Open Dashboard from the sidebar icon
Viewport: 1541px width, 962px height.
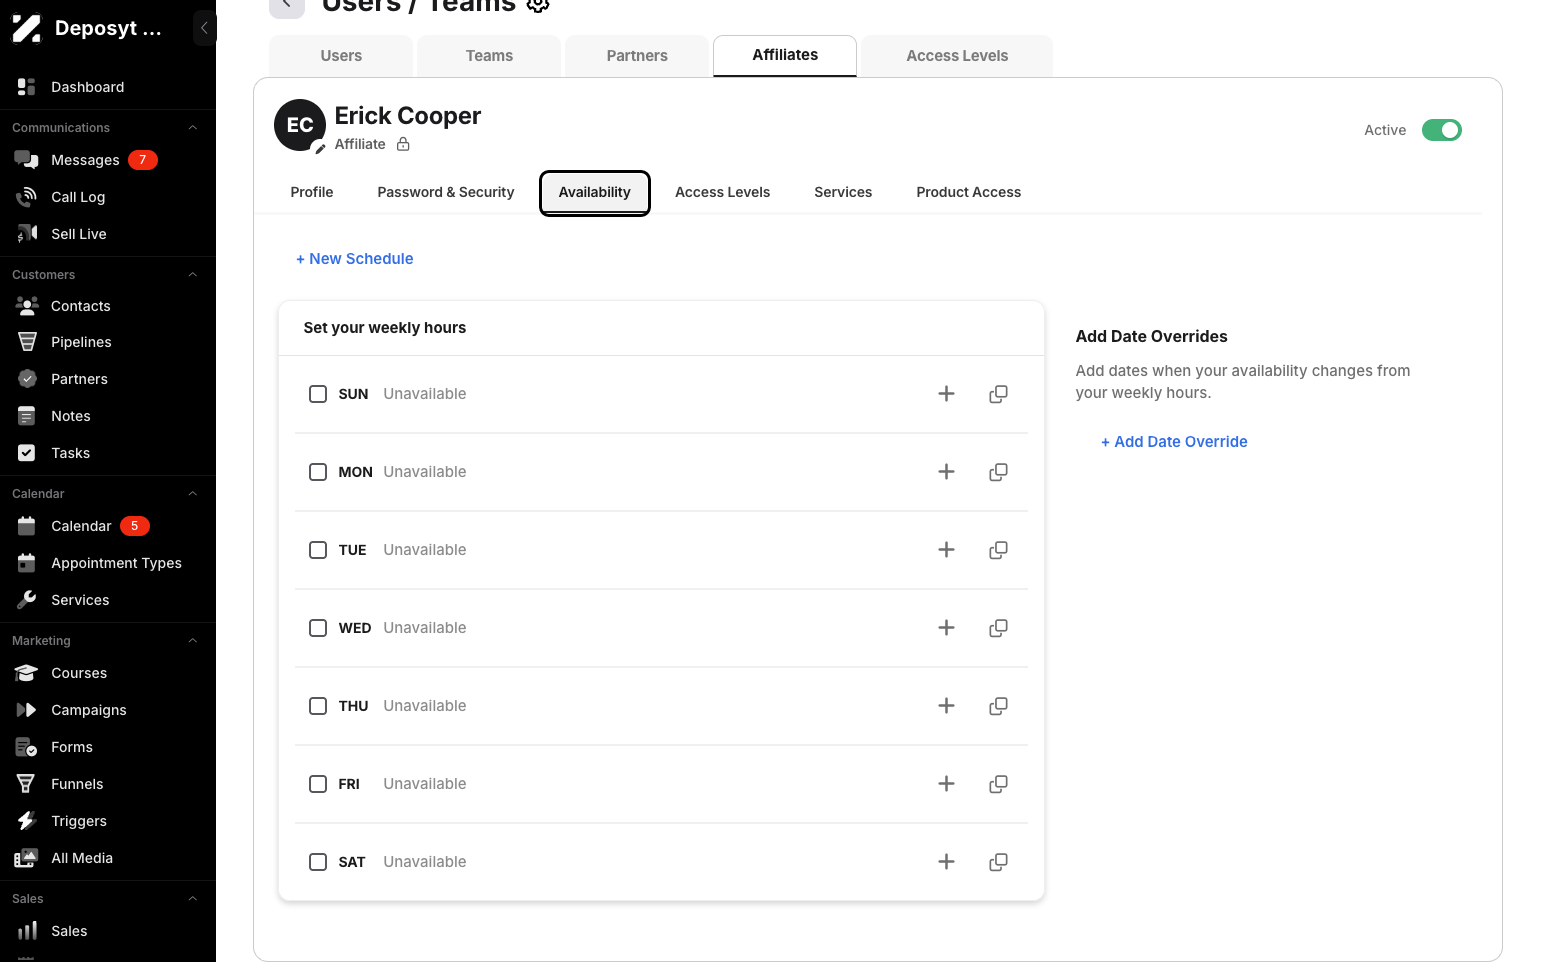point(27,87)
